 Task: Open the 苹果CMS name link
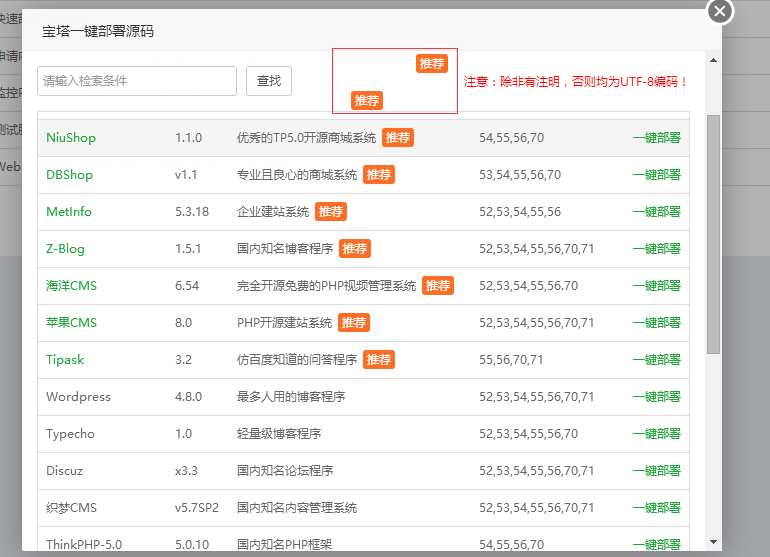(x=71, y=323)
